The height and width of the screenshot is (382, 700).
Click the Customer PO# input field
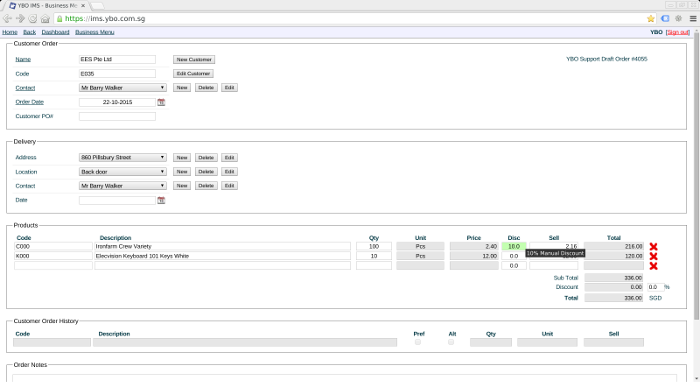(117, 116)
